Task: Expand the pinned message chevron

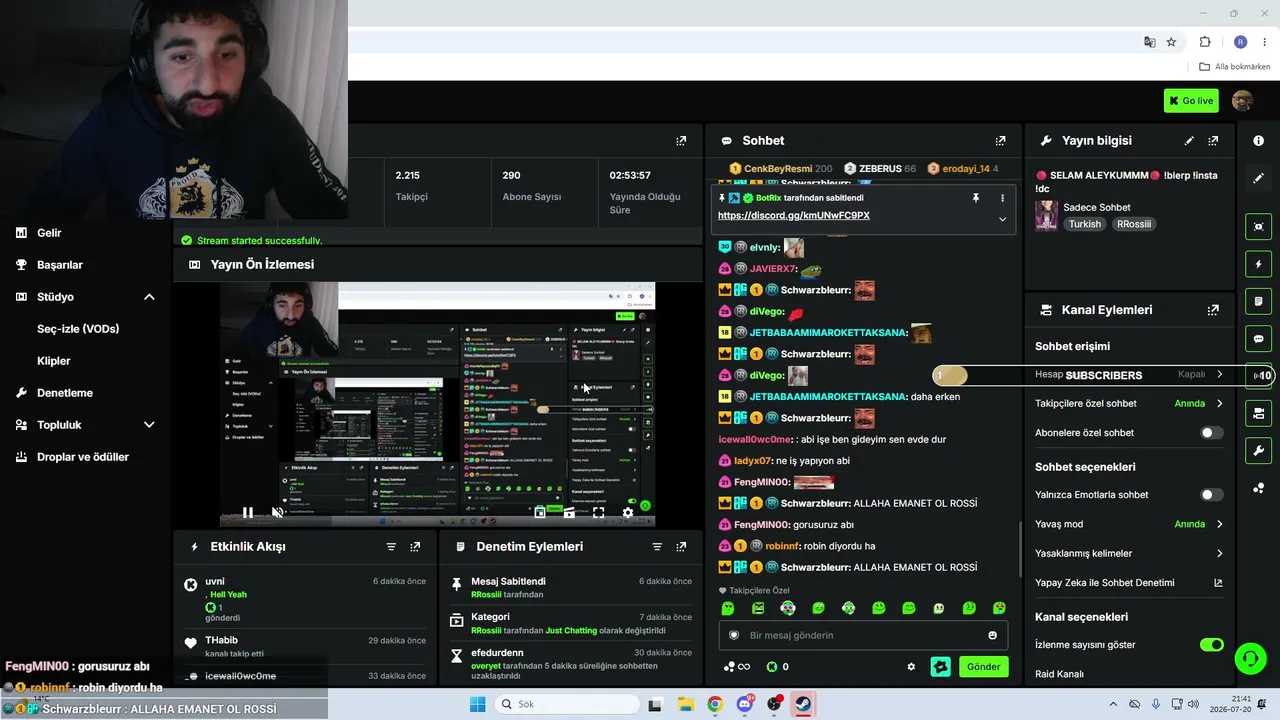Action: [x=1002, y=219]
